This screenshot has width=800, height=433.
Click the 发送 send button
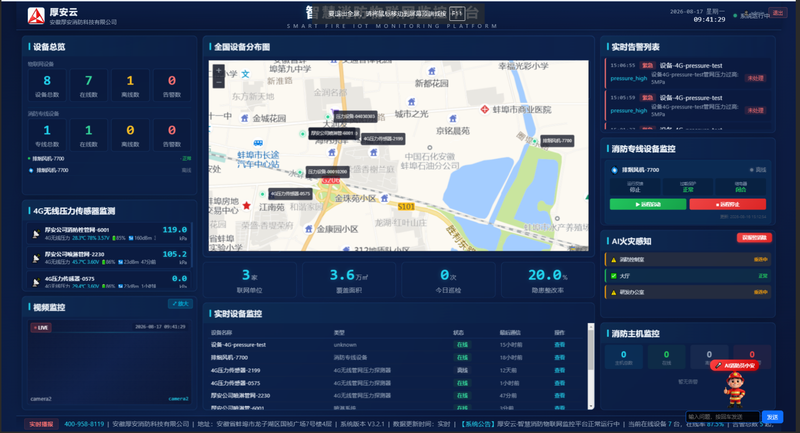tap(772, 417)
